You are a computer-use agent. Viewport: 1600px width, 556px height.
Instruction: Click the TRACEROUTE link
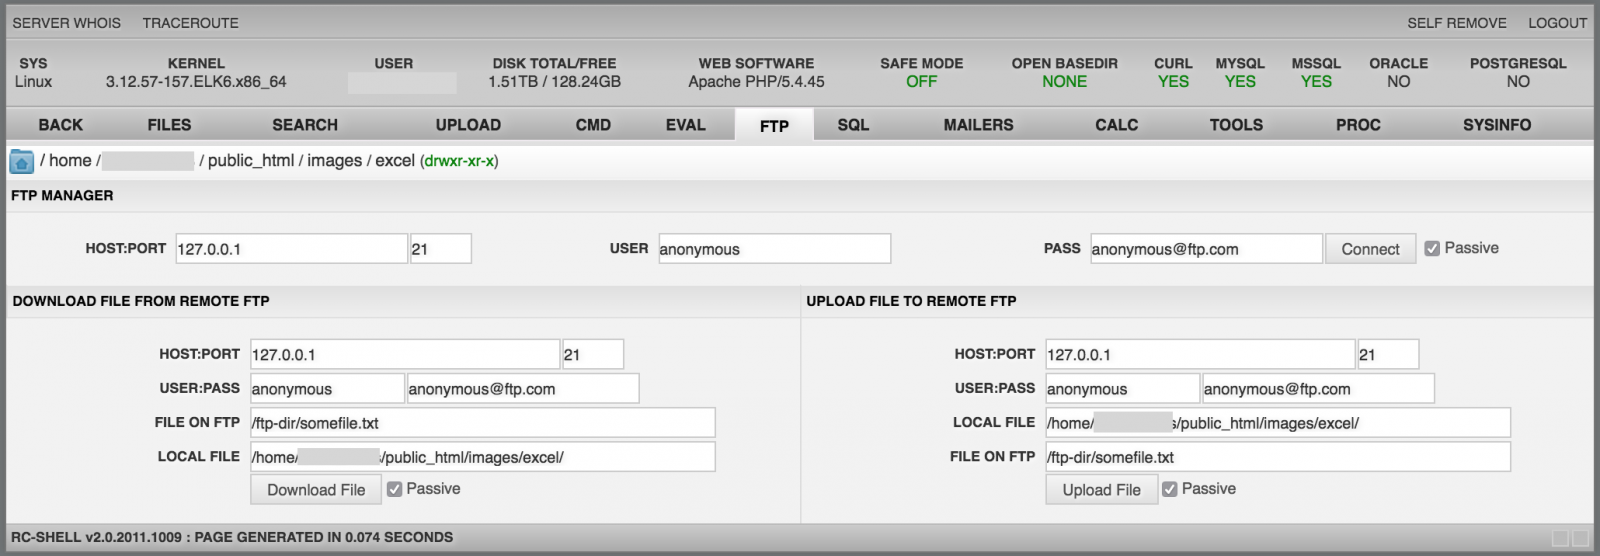pyautogui.click(x=190, y=23)
